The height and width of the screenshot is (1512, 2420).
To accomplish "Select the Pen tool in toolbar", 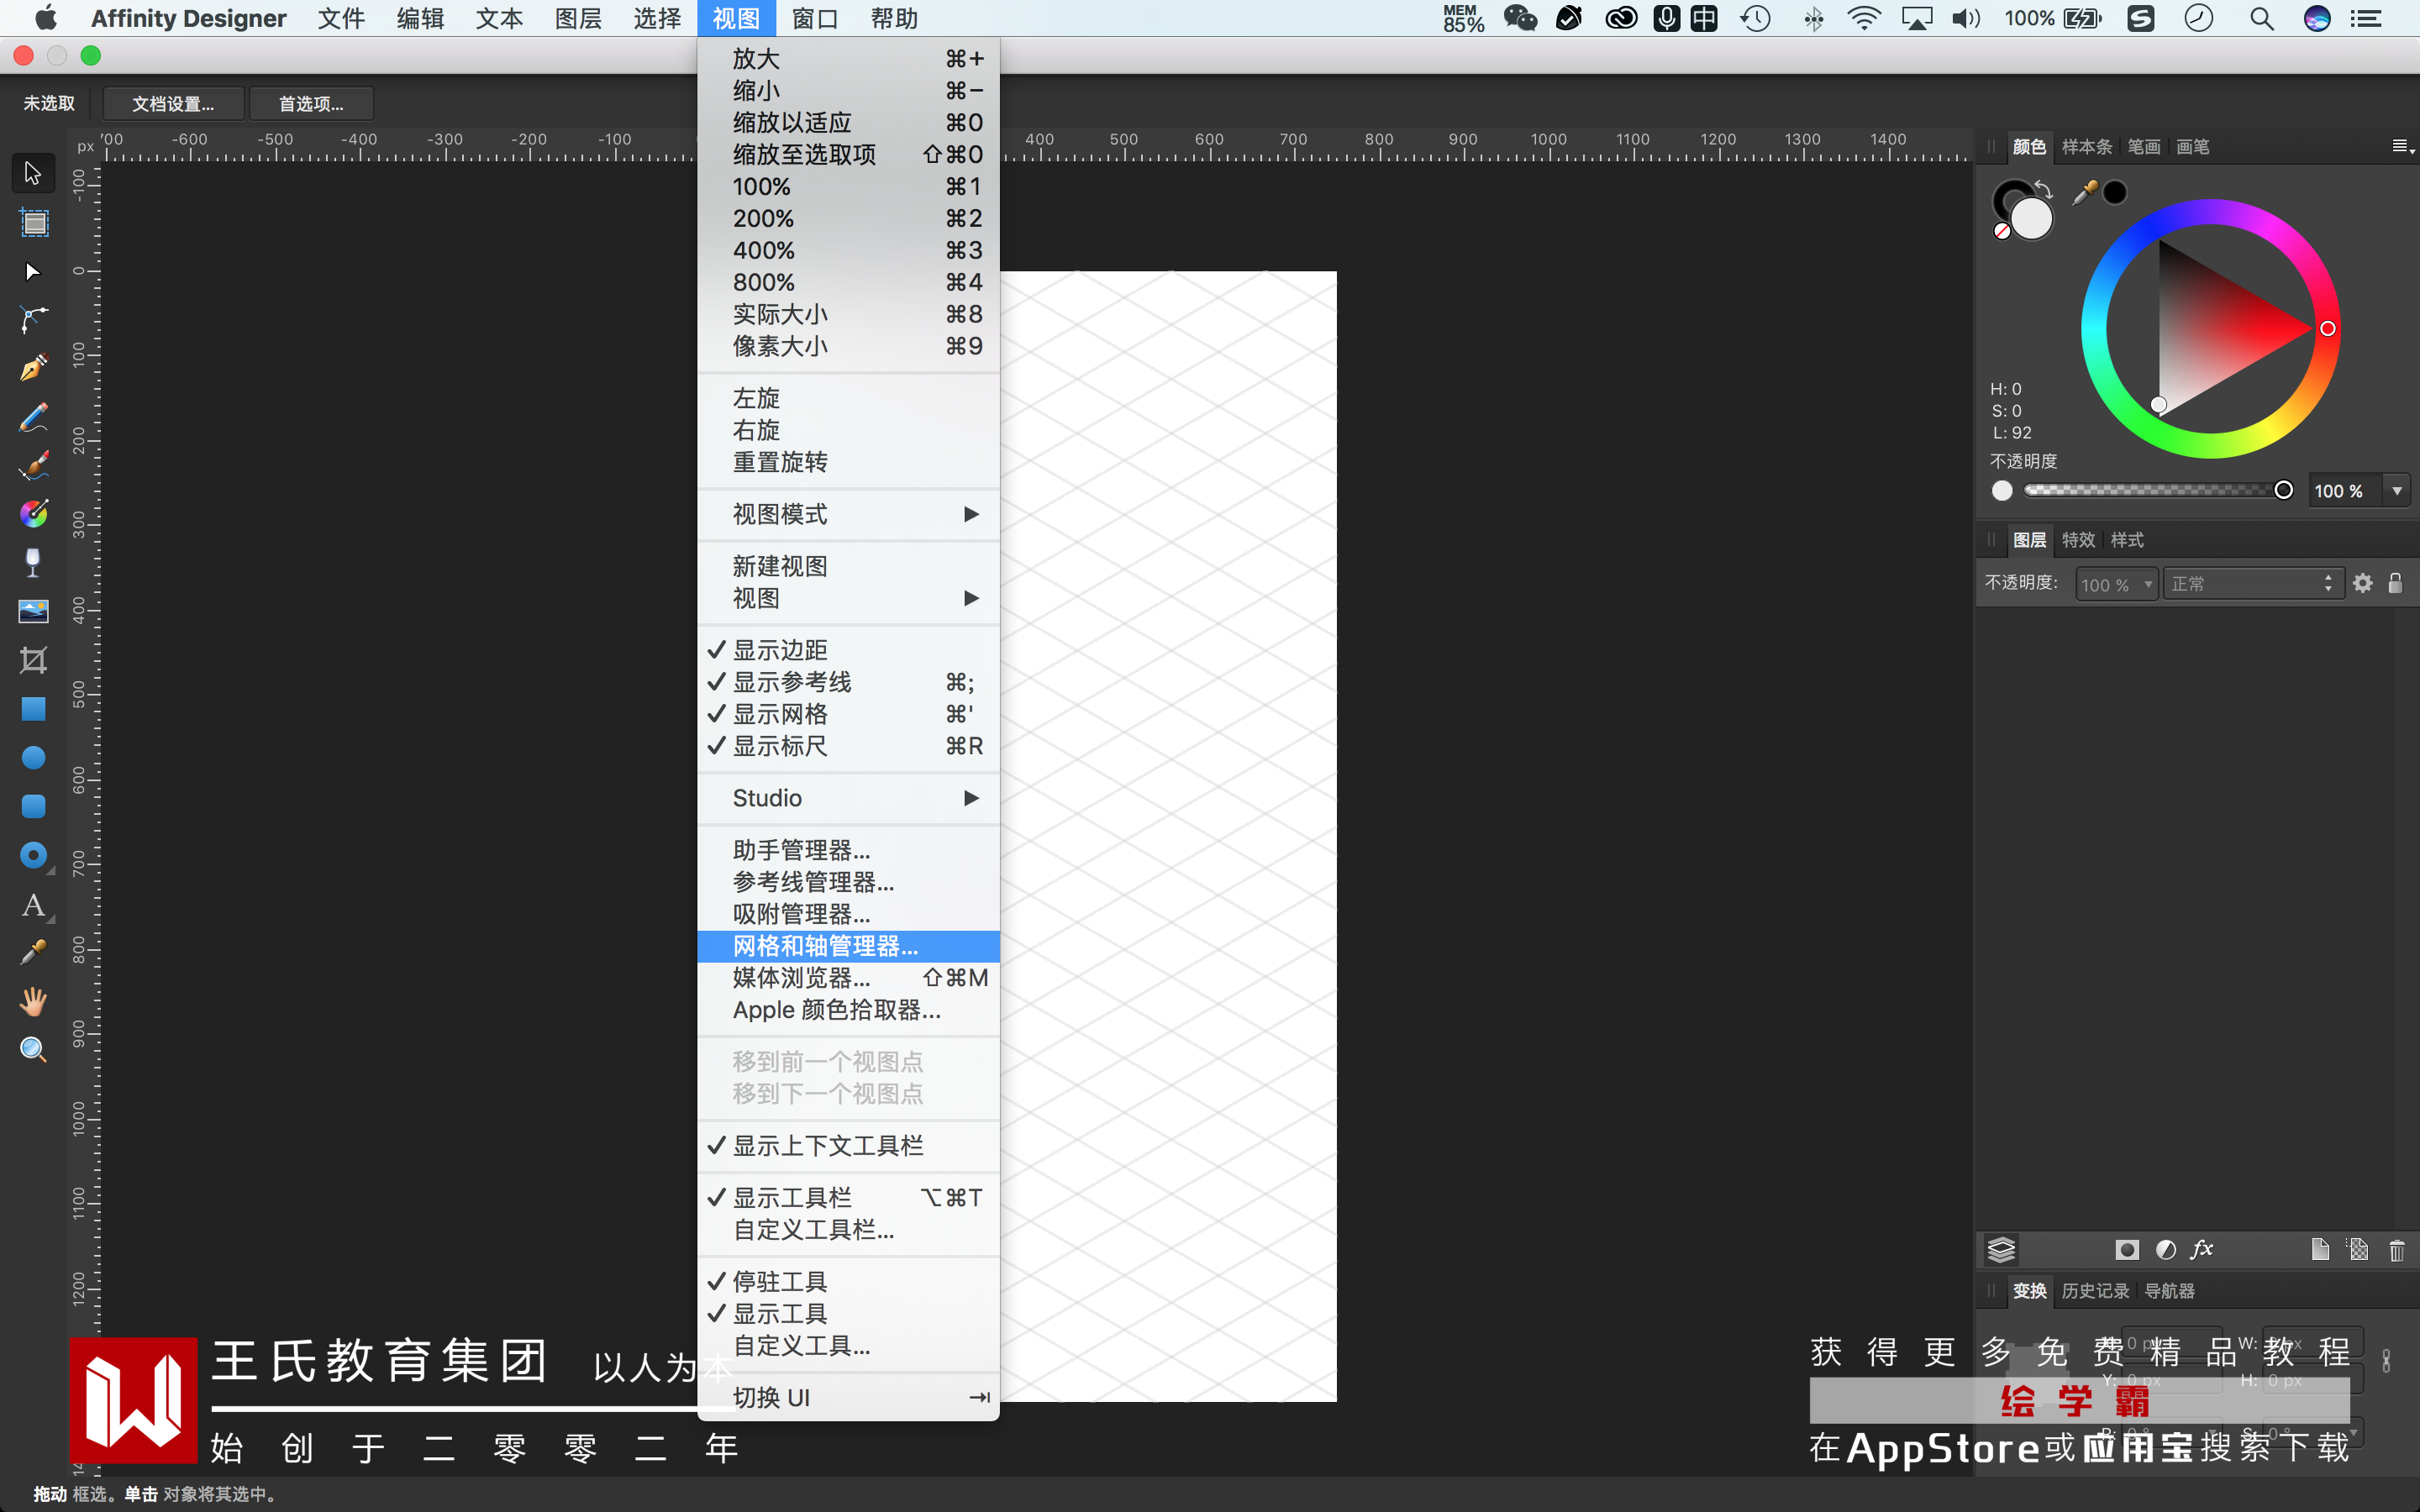I will tap(33, 368).
